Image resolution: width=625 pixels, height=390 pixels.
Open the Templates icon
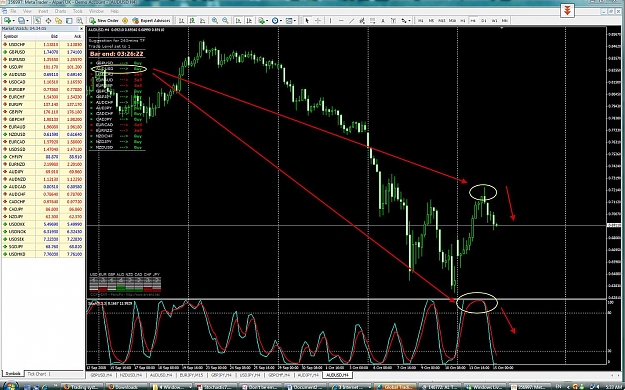289,20
